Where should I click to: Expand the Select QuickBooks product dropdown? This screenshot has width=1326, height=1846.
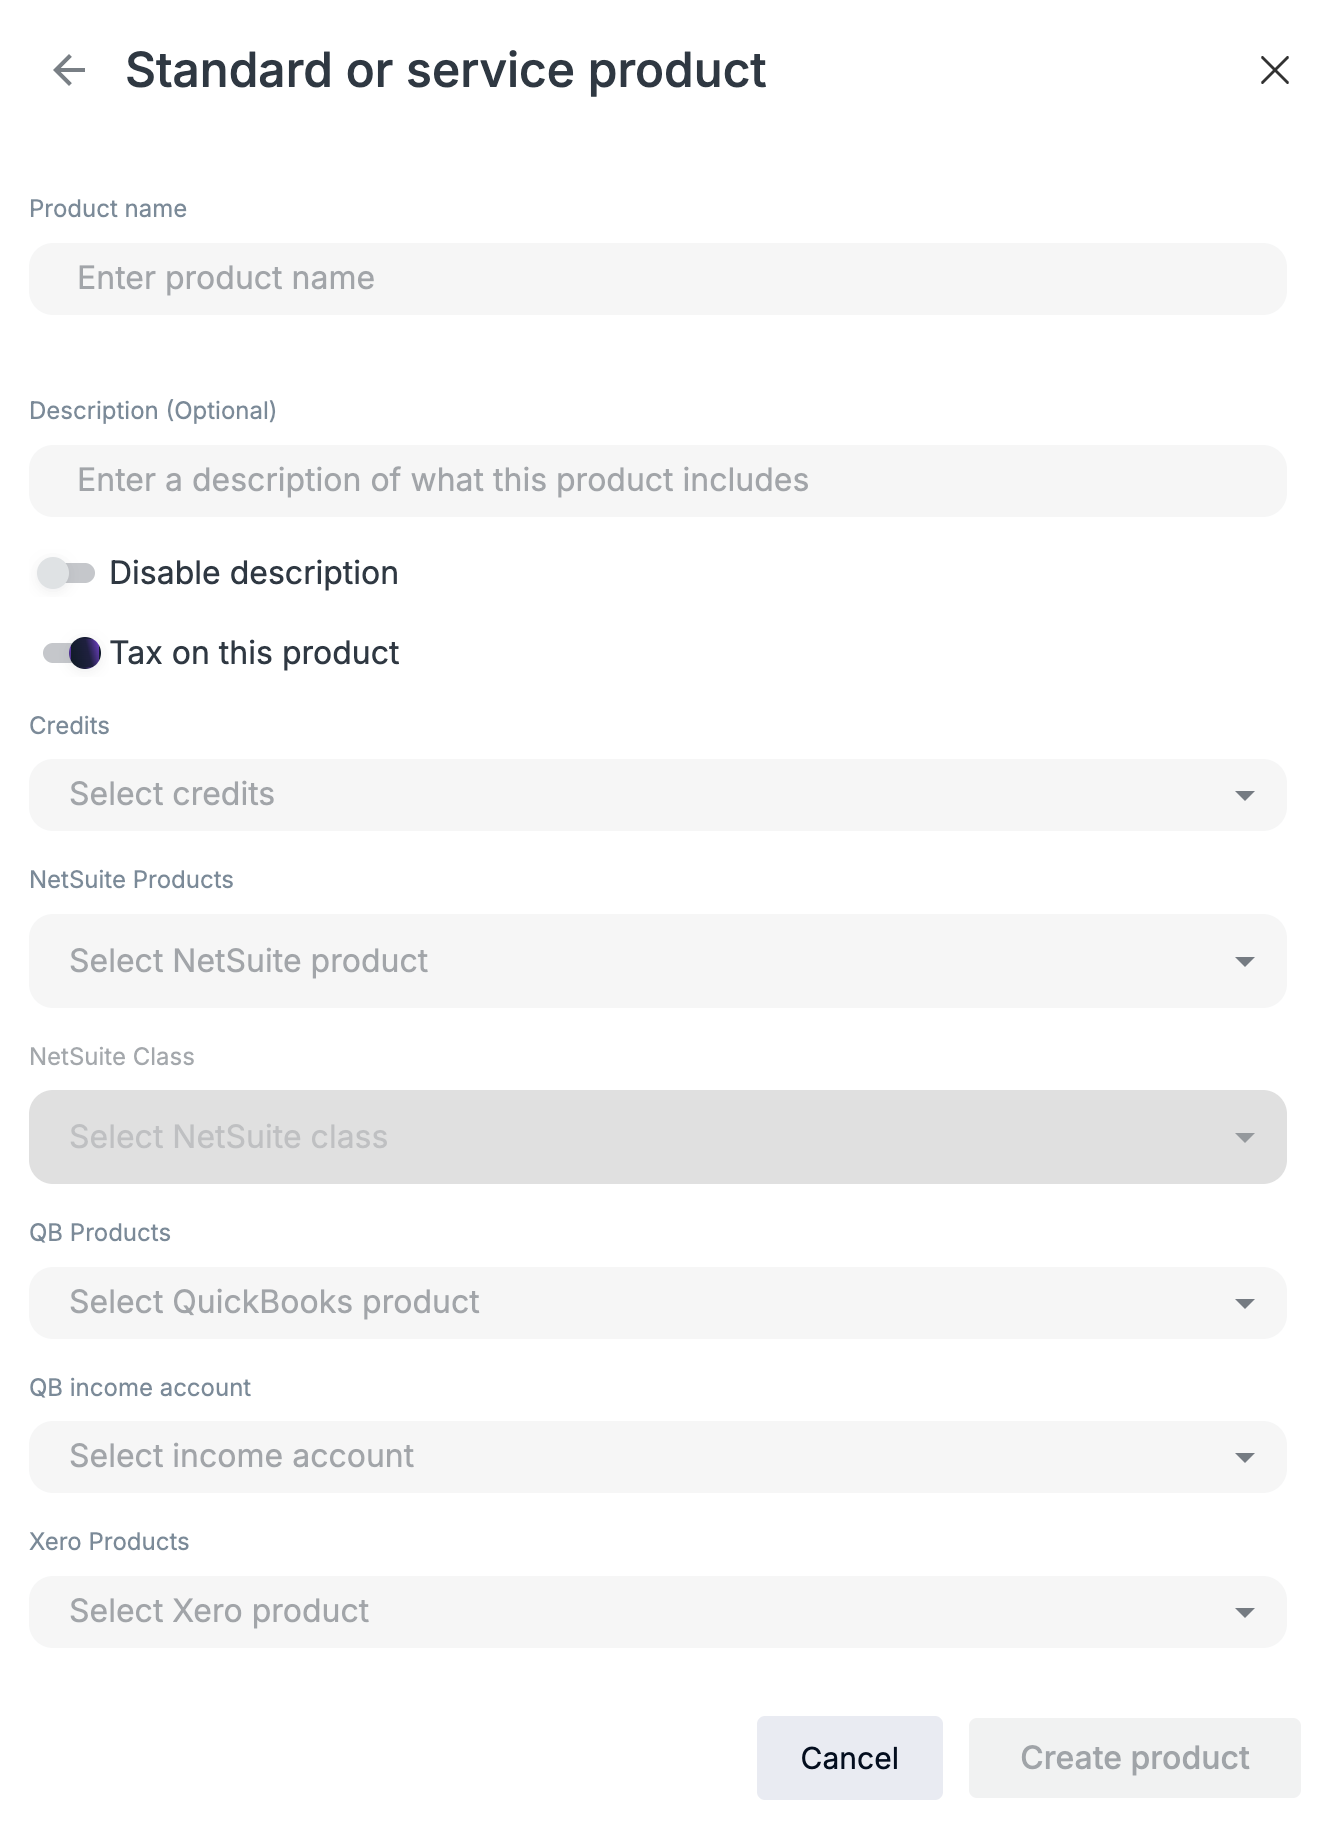658,1303
